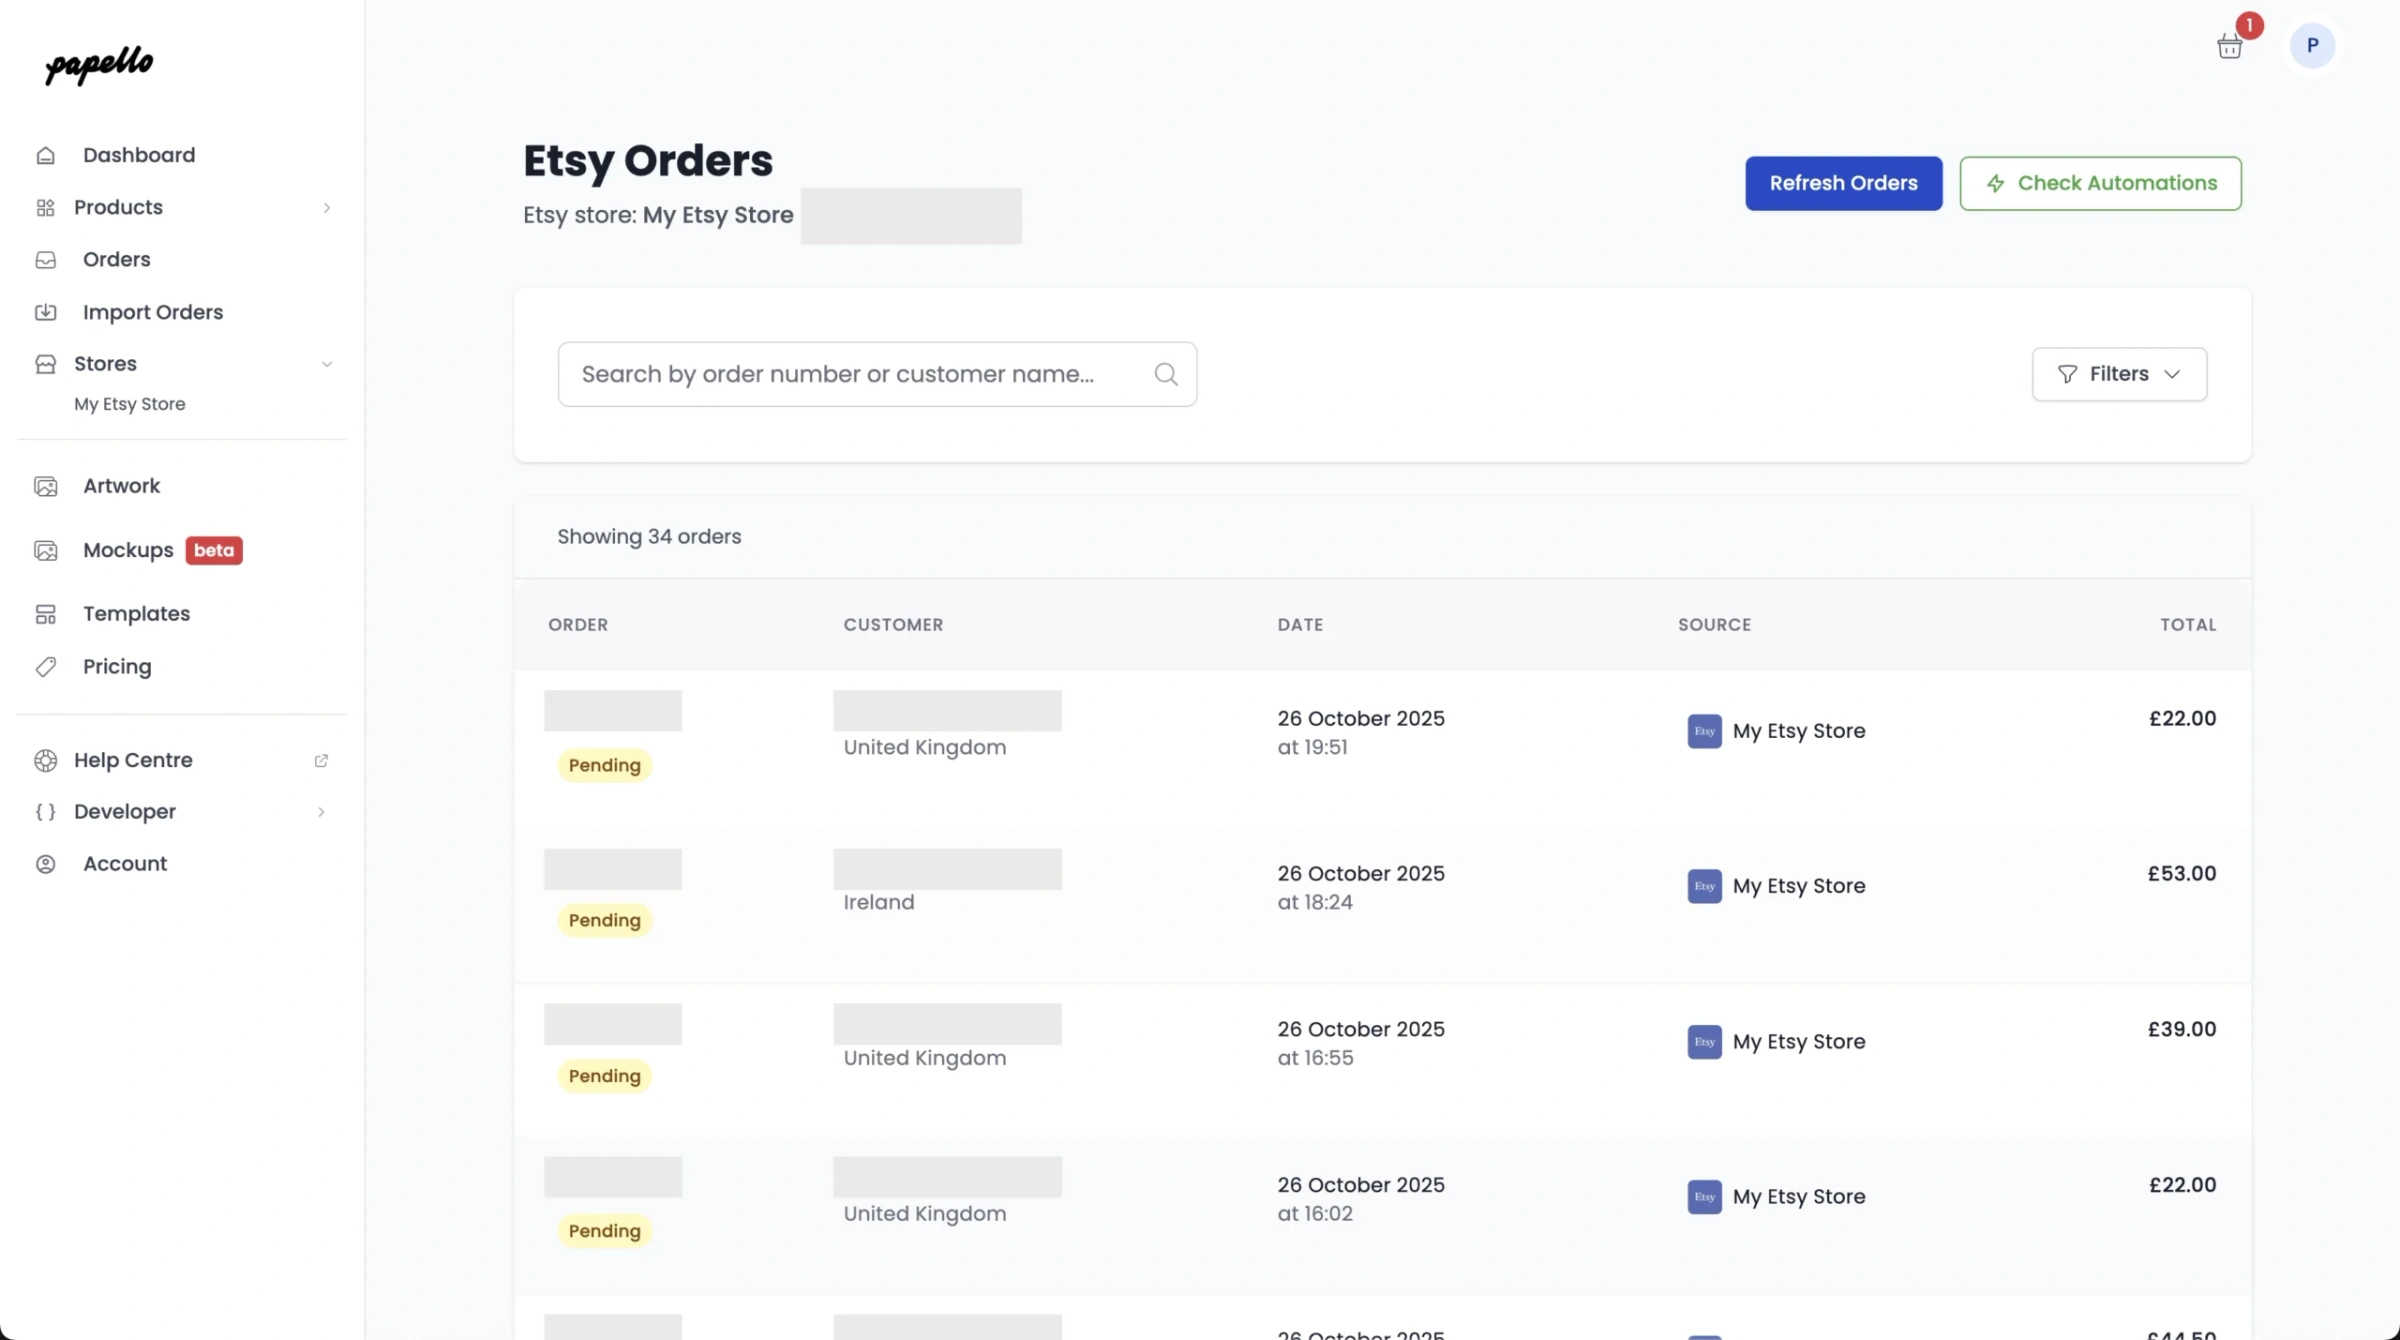The width and height of the screenshot is (2400, 1340).
Task: Click the Products grid icon
Action: [x=46, y=207]
